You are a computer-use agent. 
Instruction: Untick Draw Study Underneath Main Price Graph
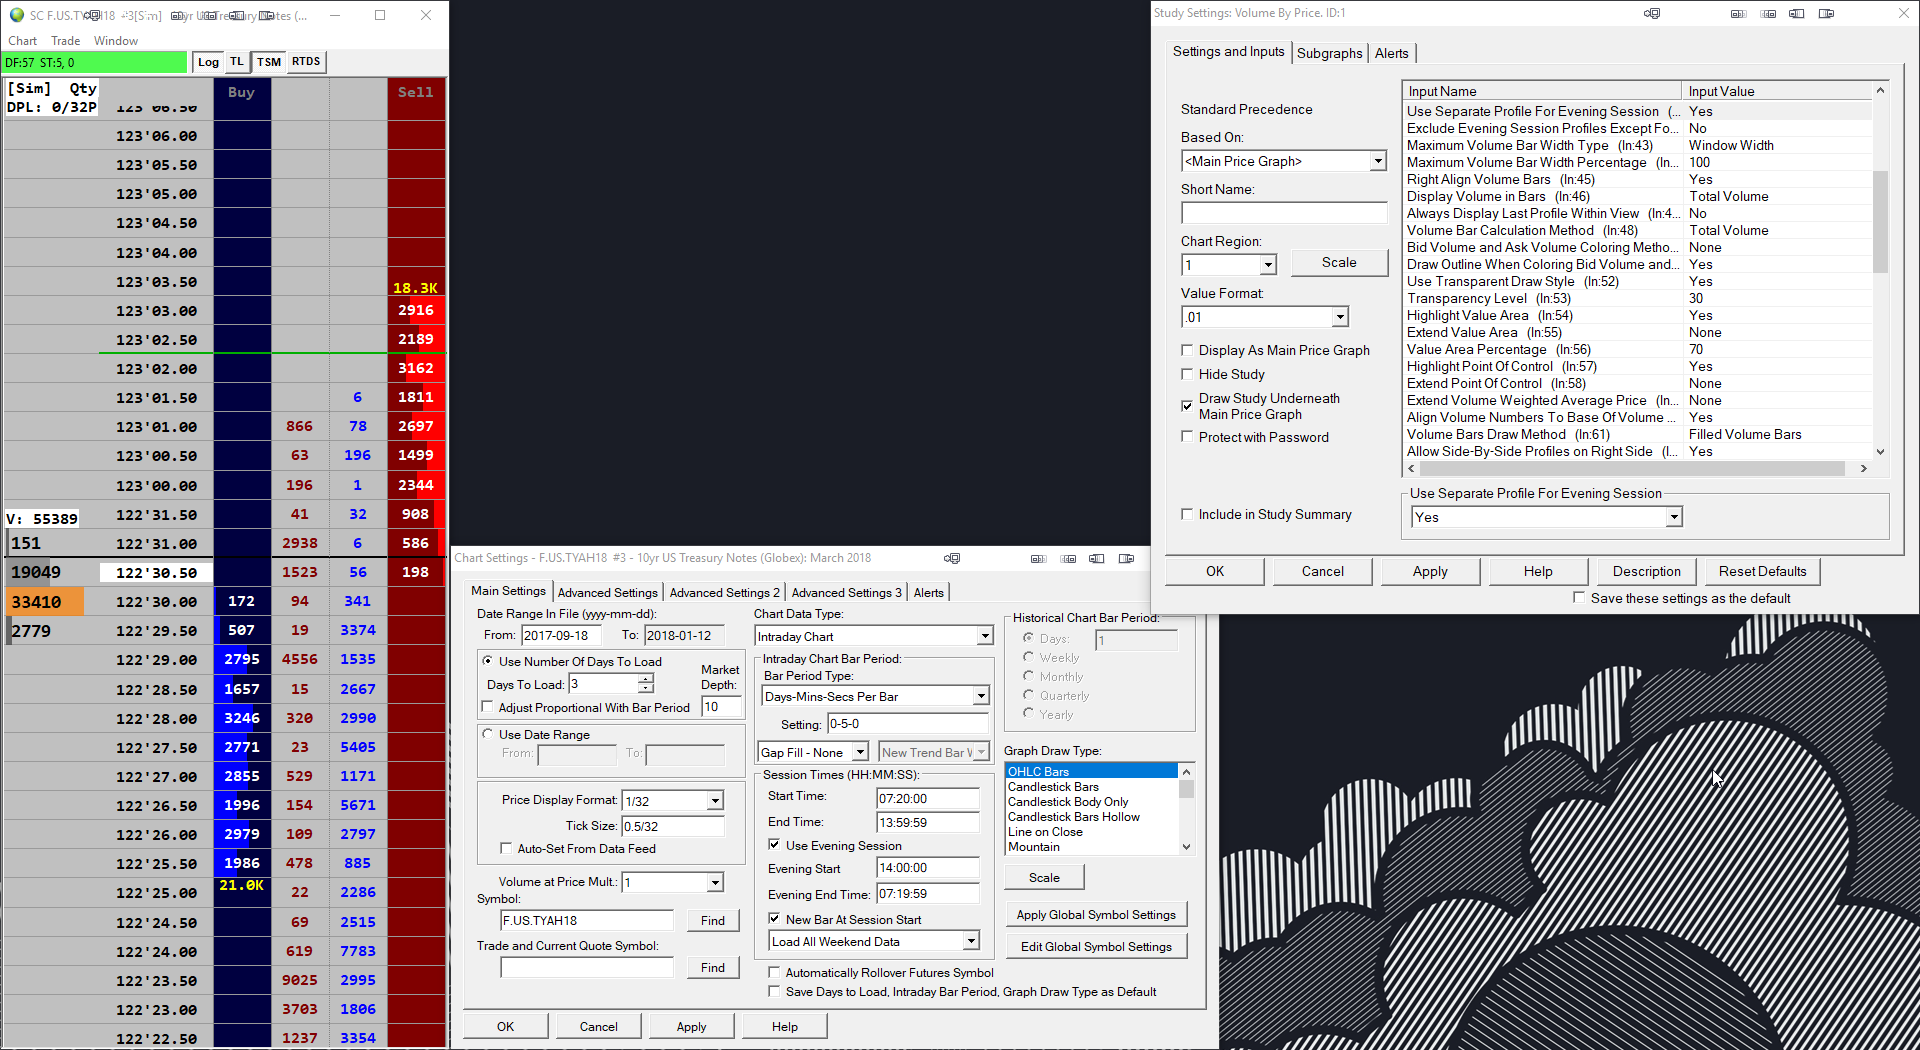point(1187,406)
